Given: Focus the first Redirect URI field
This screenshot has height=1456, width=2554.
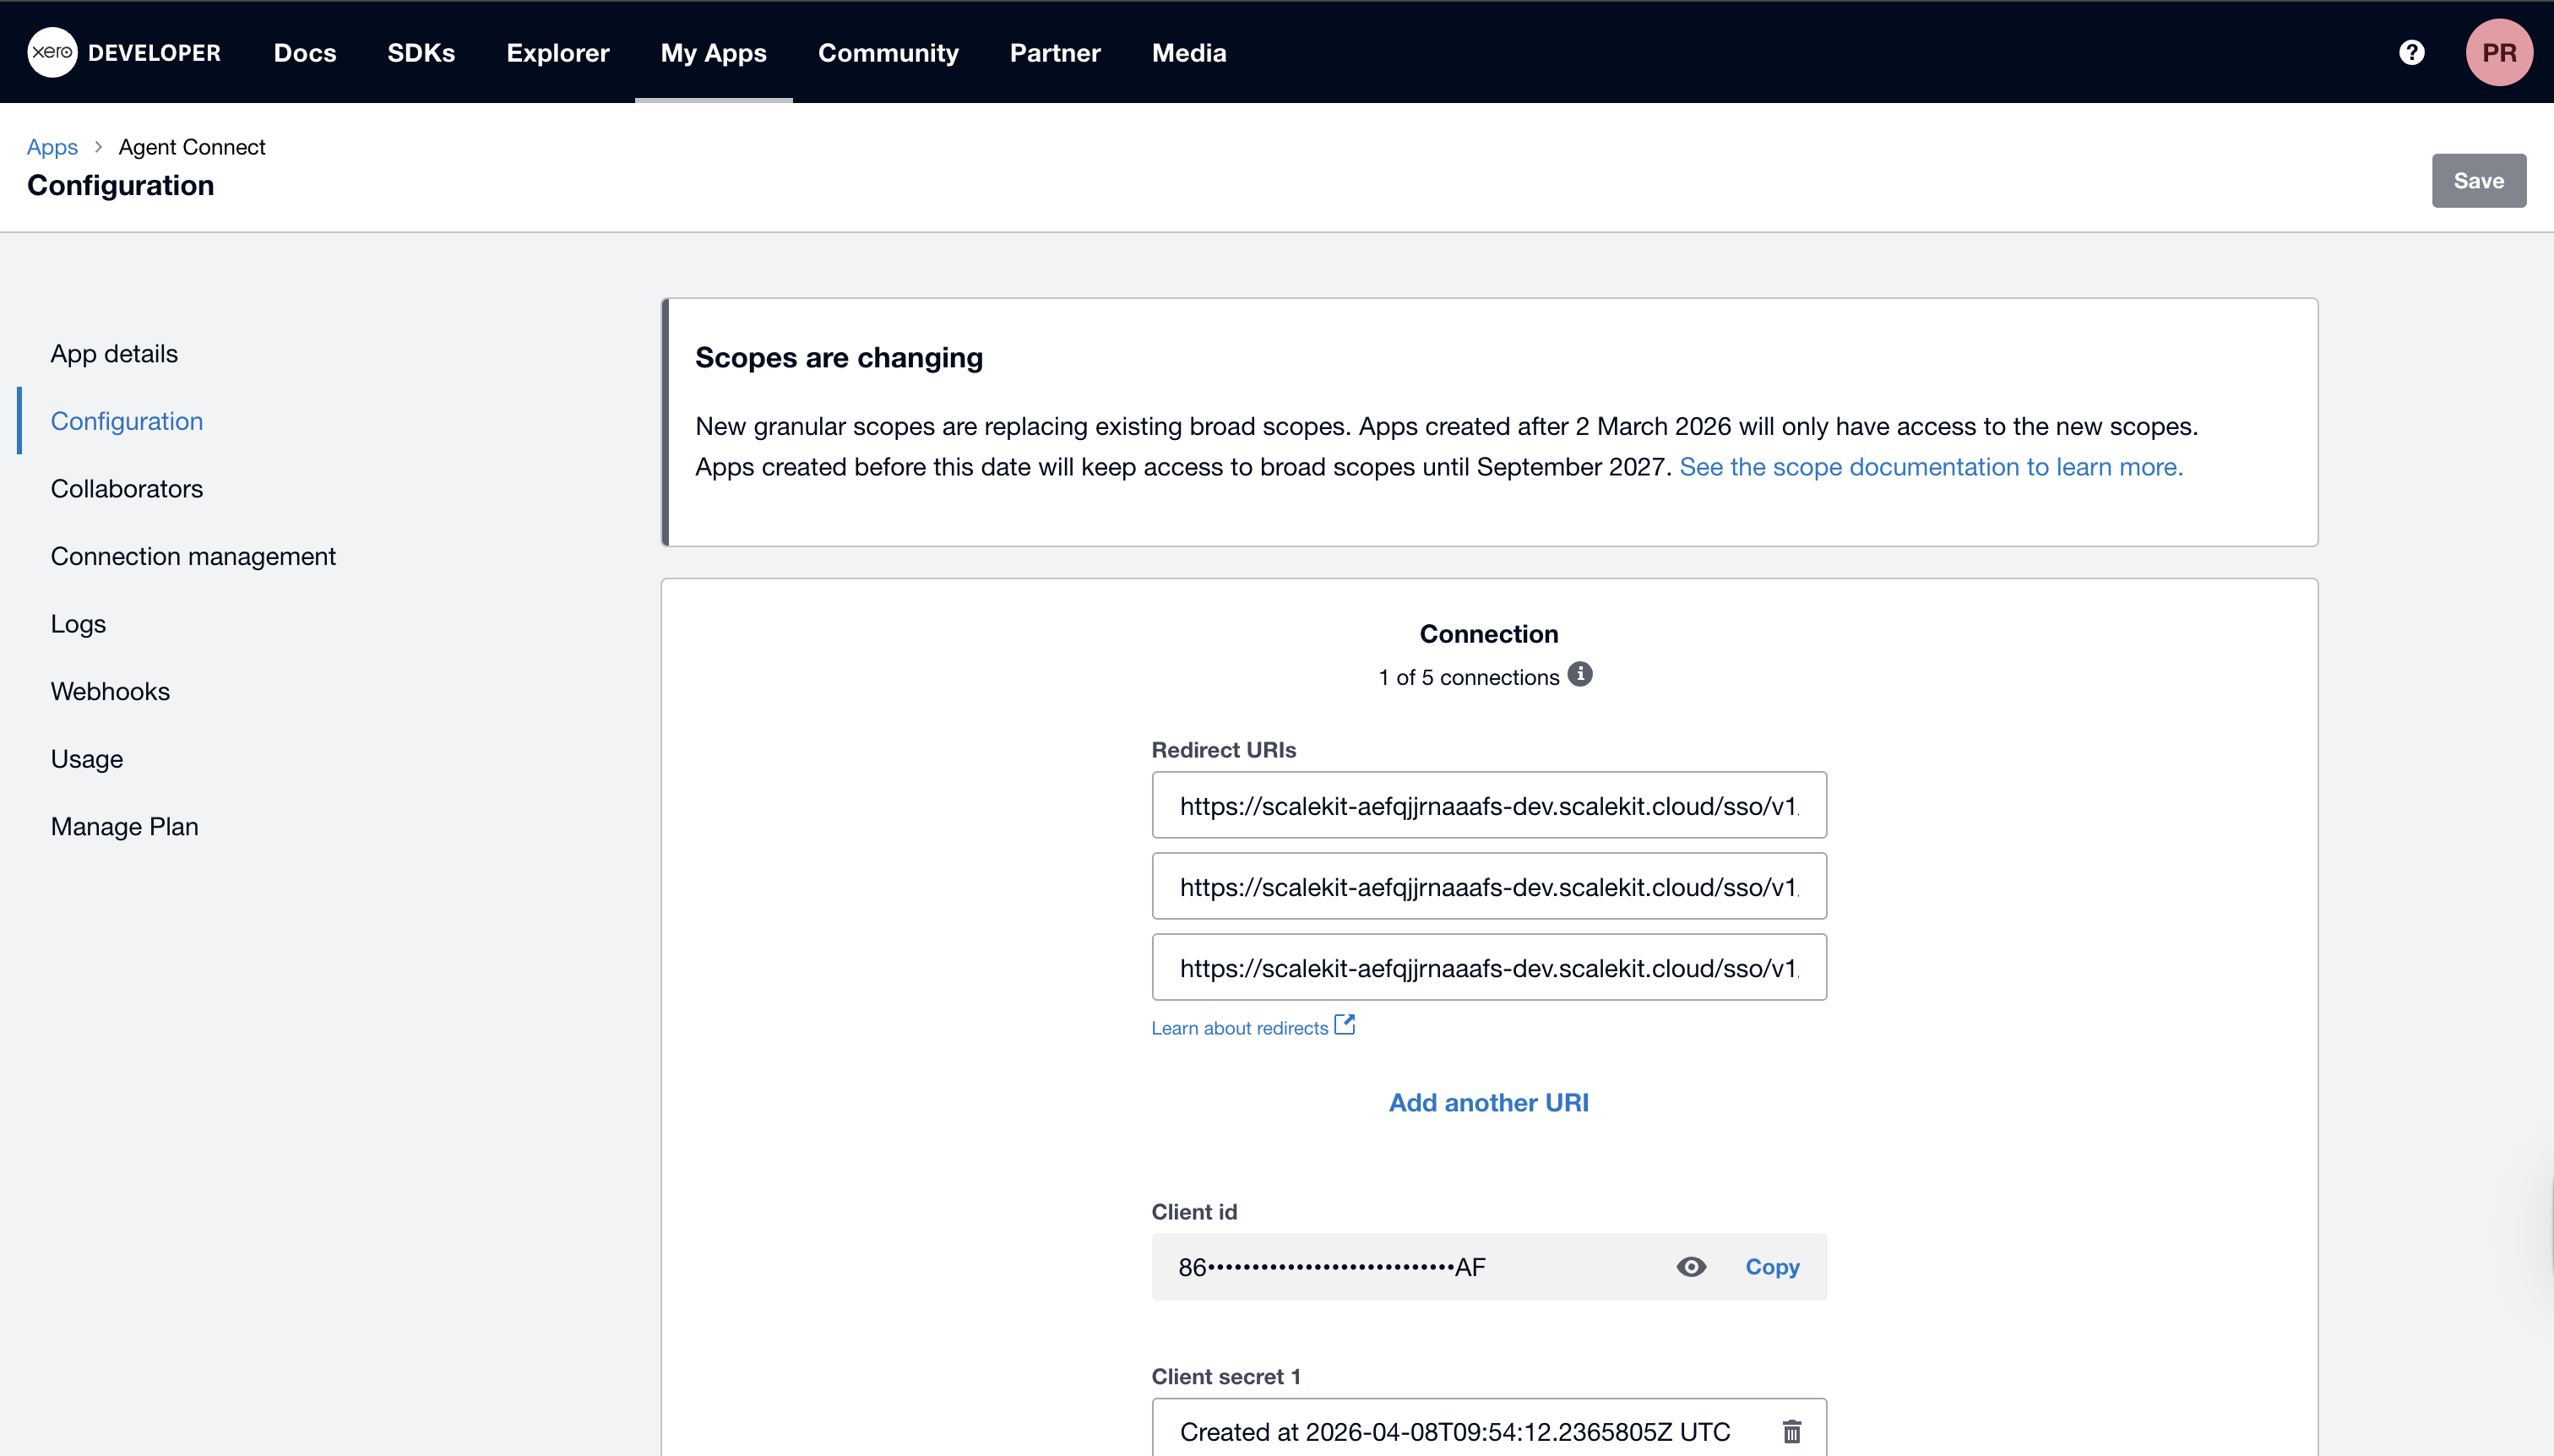Looking at the screenshot, I should [1489, 805].
